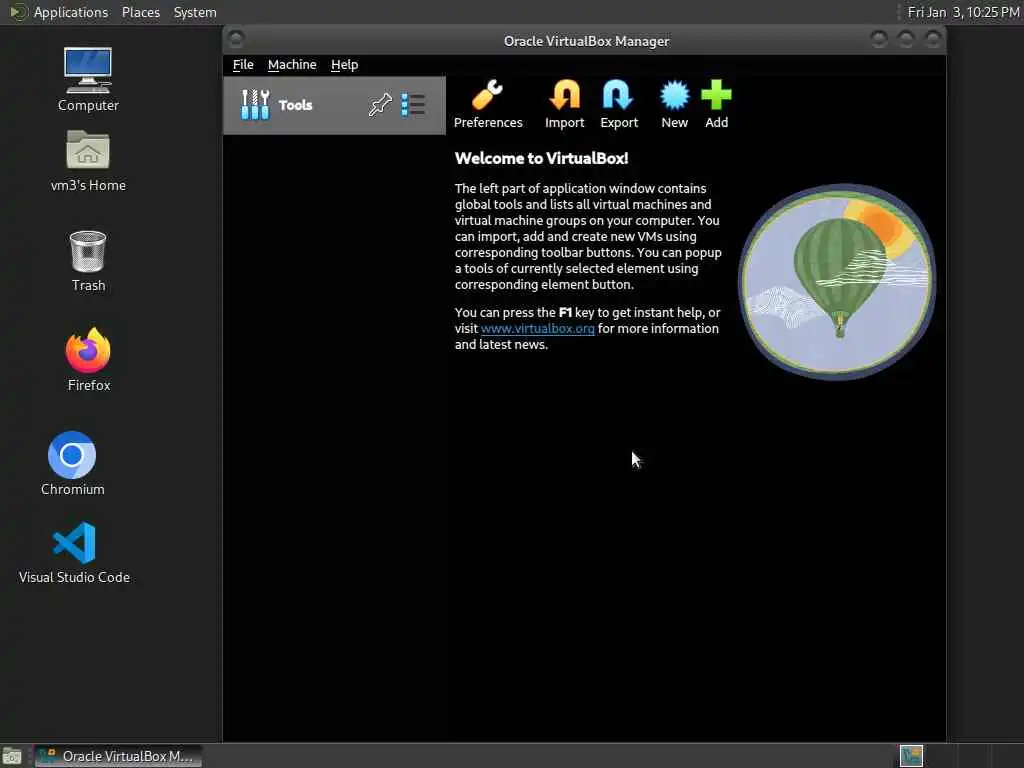This screenshot has height=768, width=1024.
Task: Click the show desktop icon in bottom panel
Action: [x=12, y=757]
